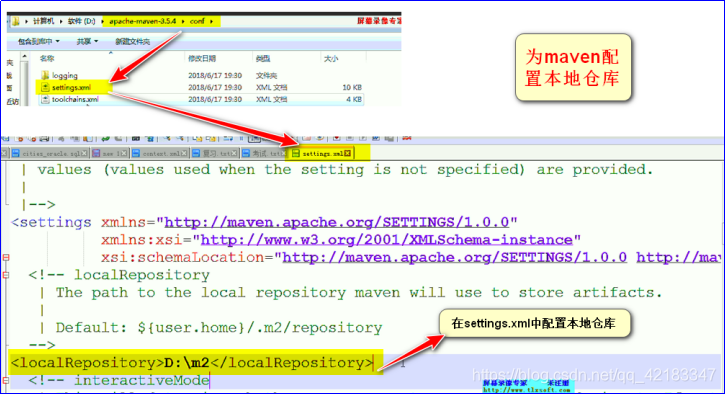
Task: Sort files by the 名称 column
Action: click(47, 58)
